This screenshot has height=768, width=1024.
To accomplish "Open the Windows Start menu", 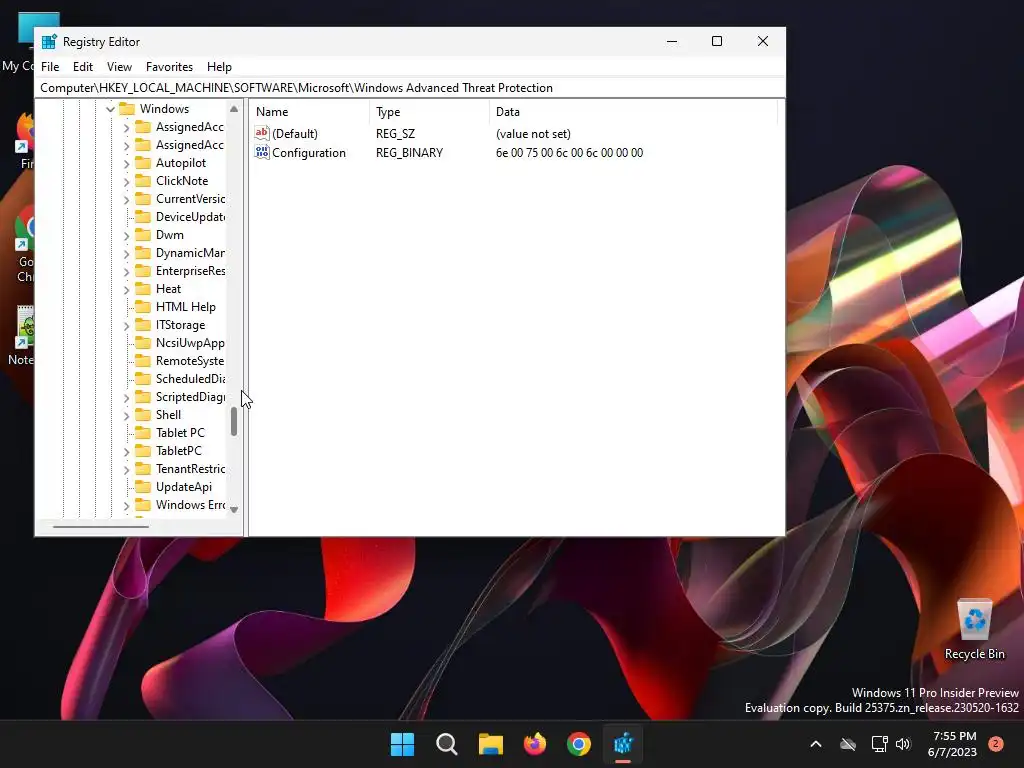I will 402,744.
